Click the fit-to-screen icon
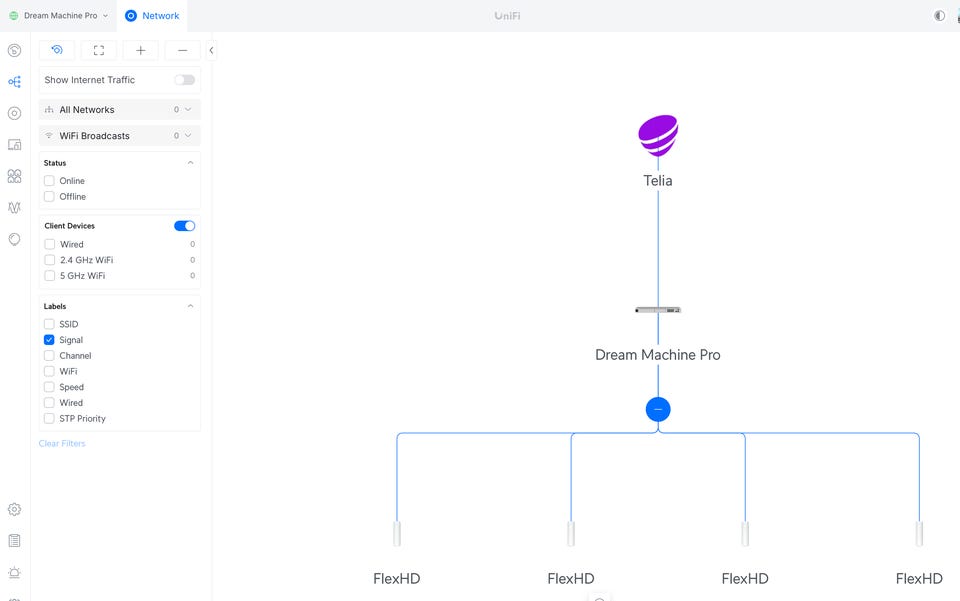This screenshot has height=601, width=960. [99, 50]
